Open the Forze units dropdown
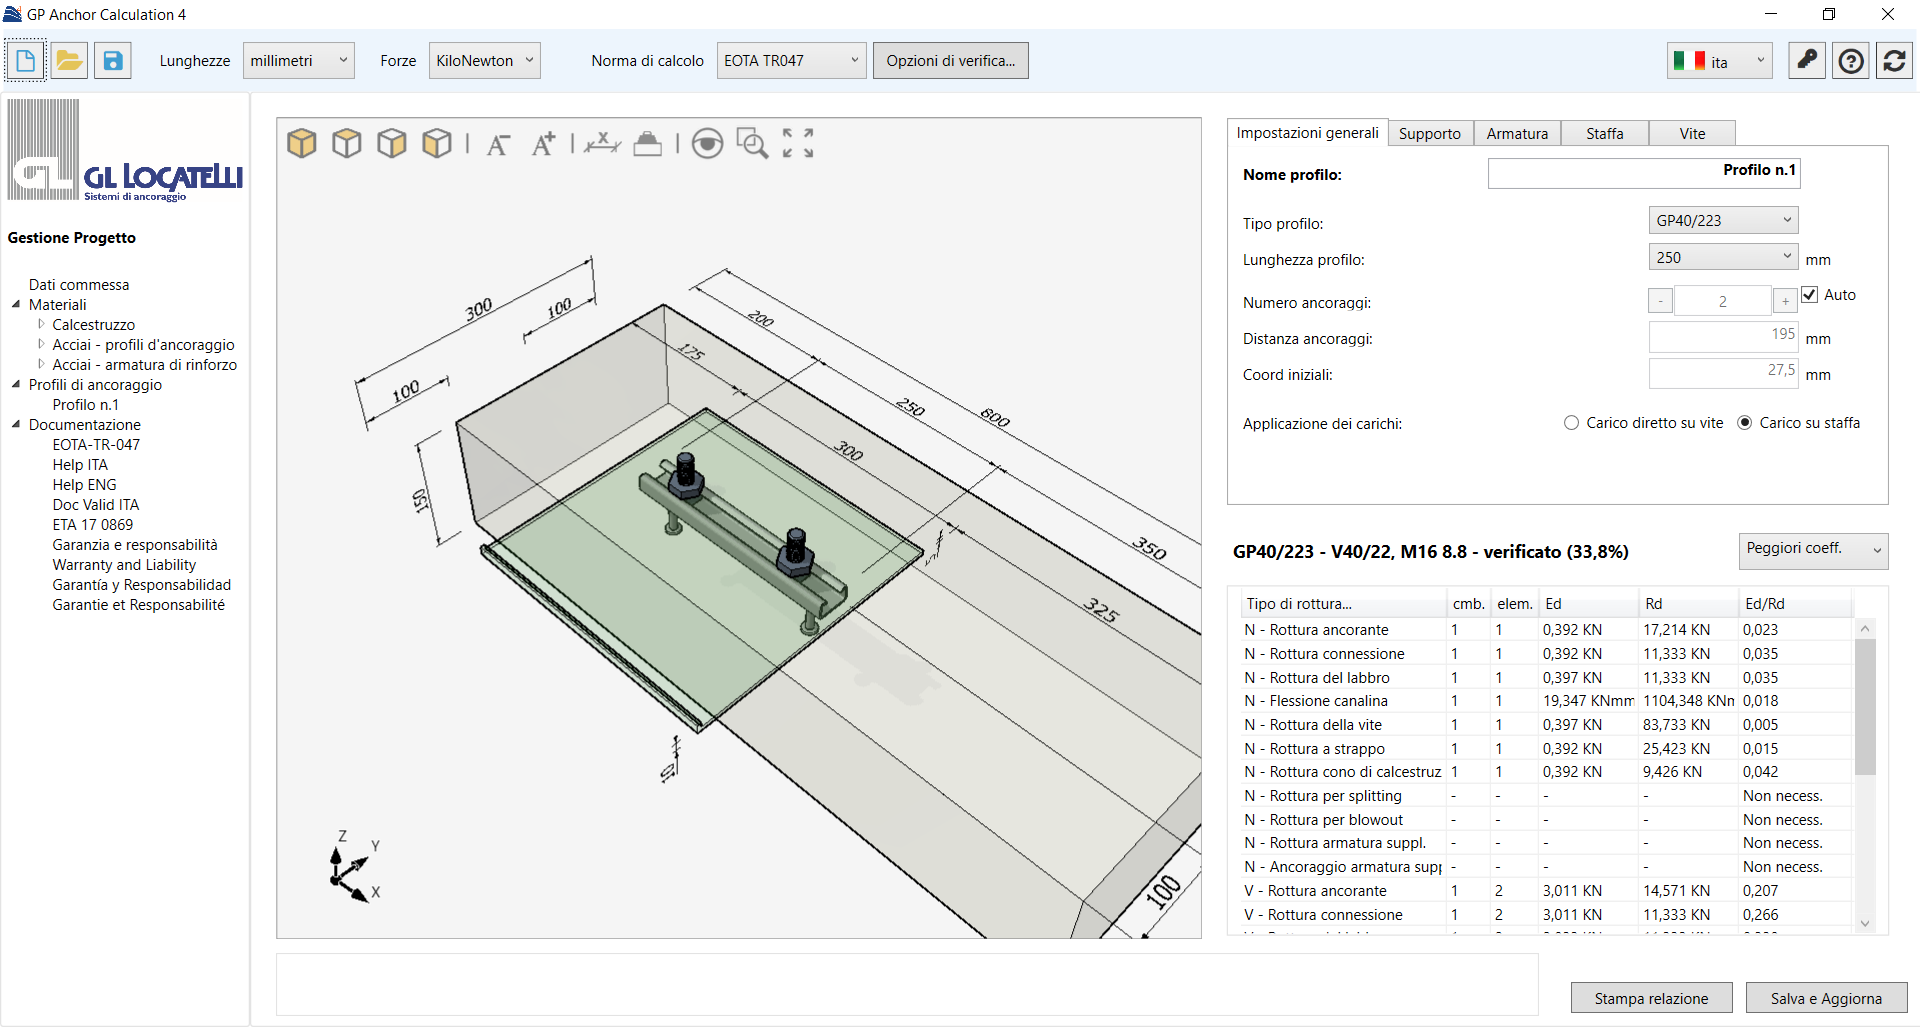The height and width of the screenshot is (1030, 1920). 485,61
